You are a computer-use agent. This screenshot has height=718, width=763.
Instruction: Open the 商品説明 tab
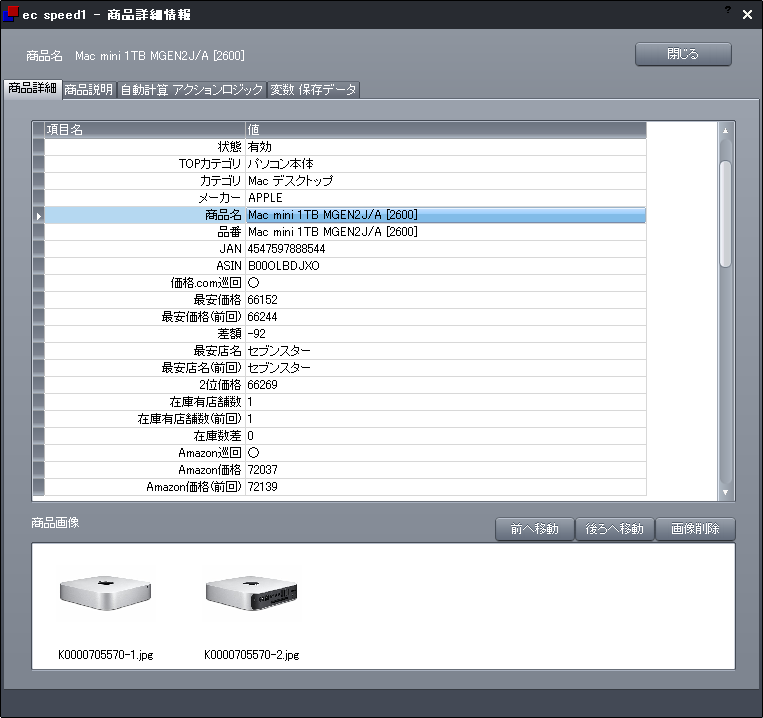89,90
